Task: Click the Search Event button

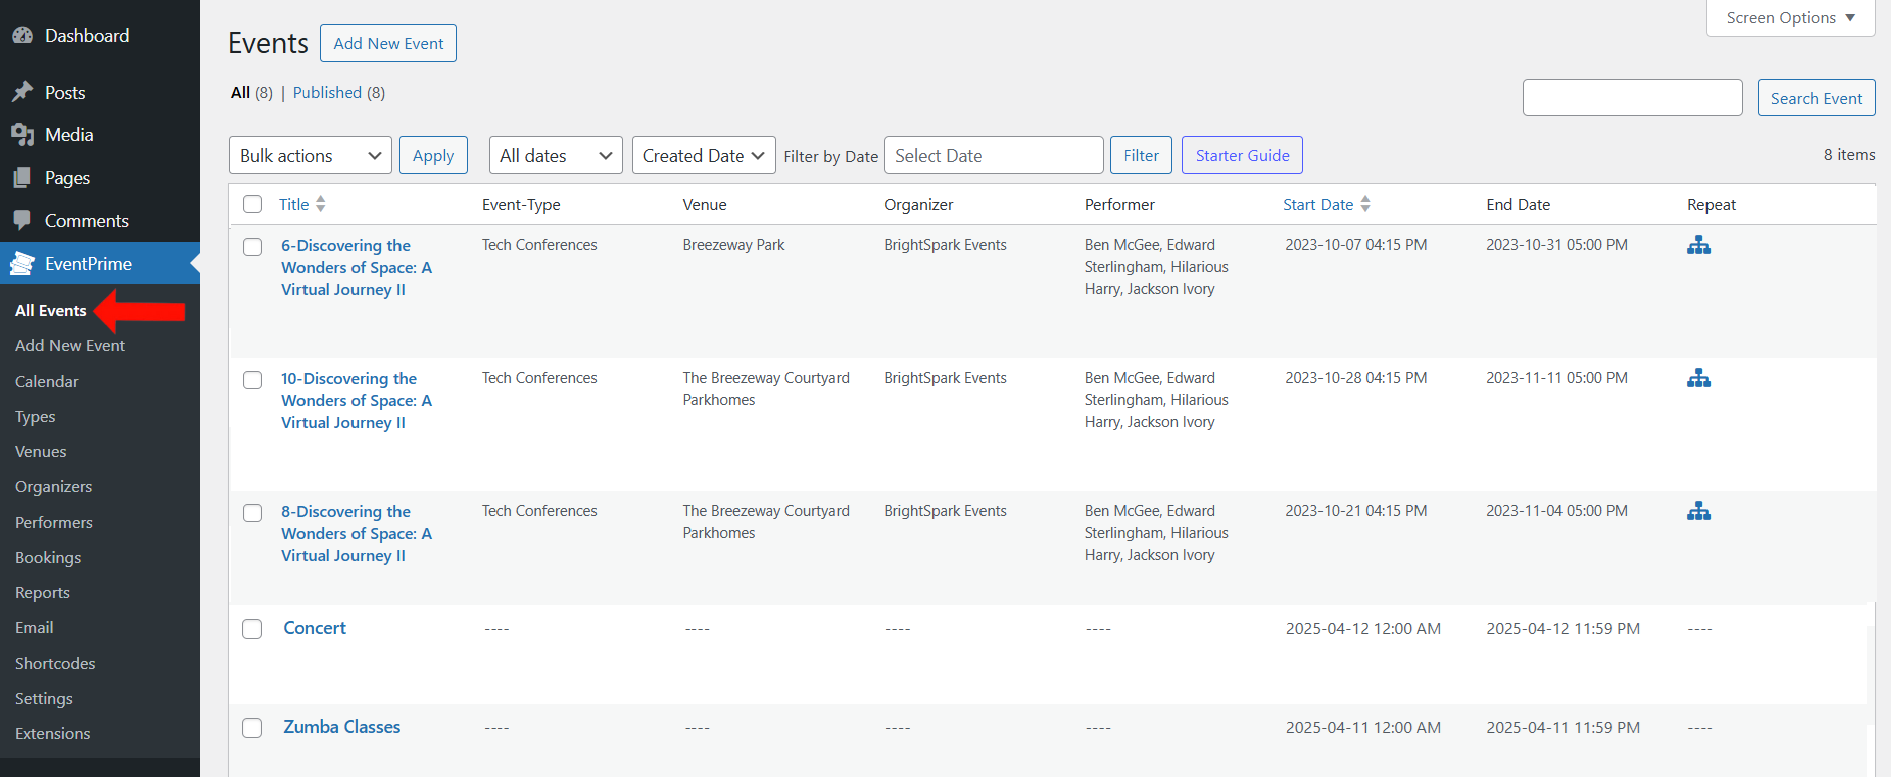Action: [x=1816, y=98]
